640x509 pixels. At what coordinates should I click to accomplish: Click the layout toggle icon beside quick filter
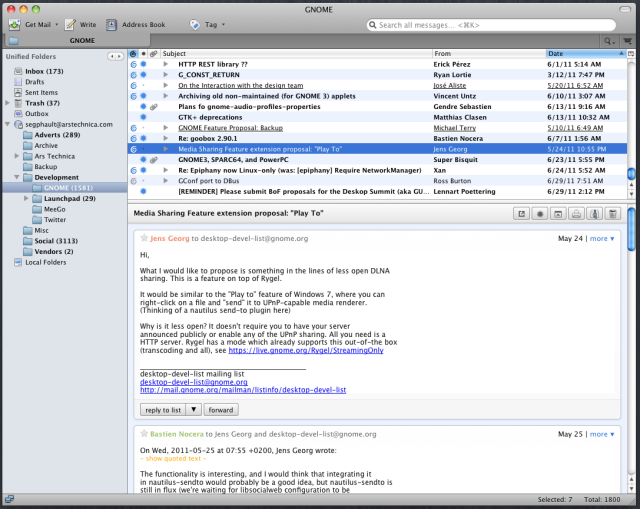coord(628,41)
